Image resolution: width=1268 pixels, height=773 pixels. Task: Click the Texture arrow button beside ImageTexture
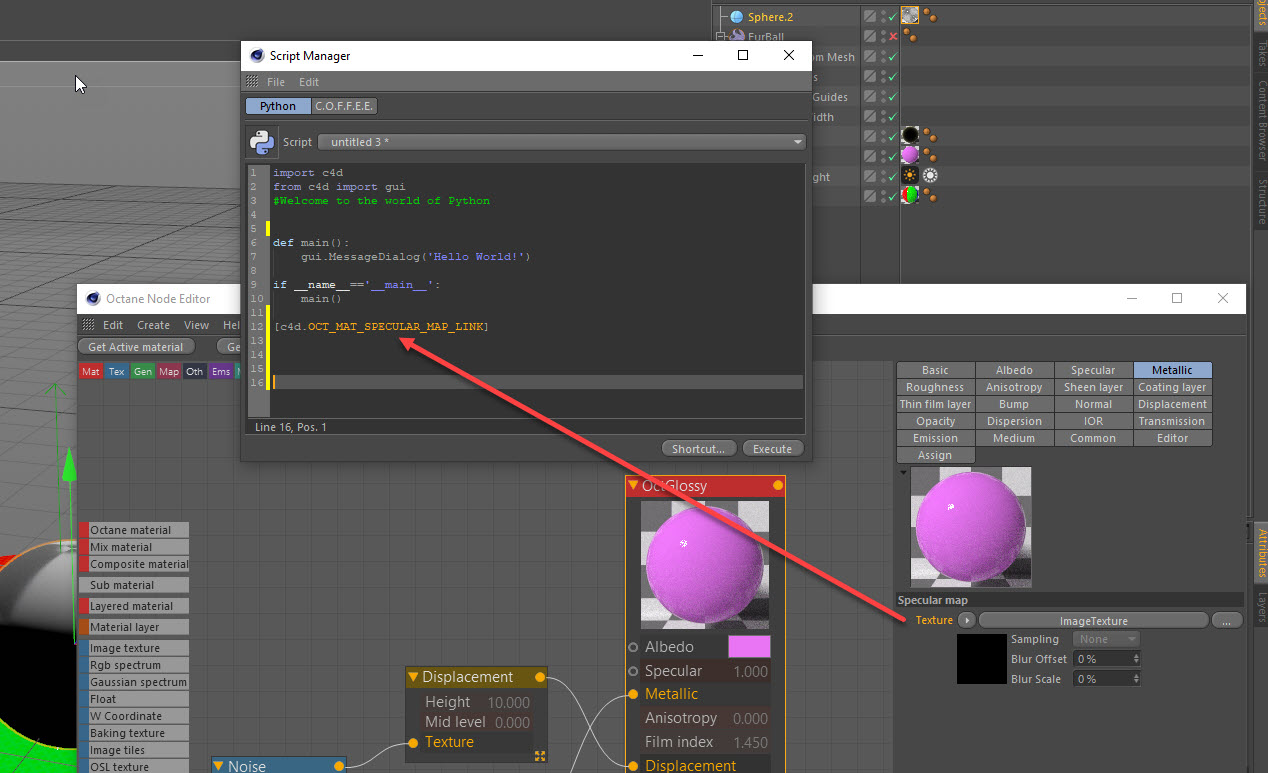966,620
